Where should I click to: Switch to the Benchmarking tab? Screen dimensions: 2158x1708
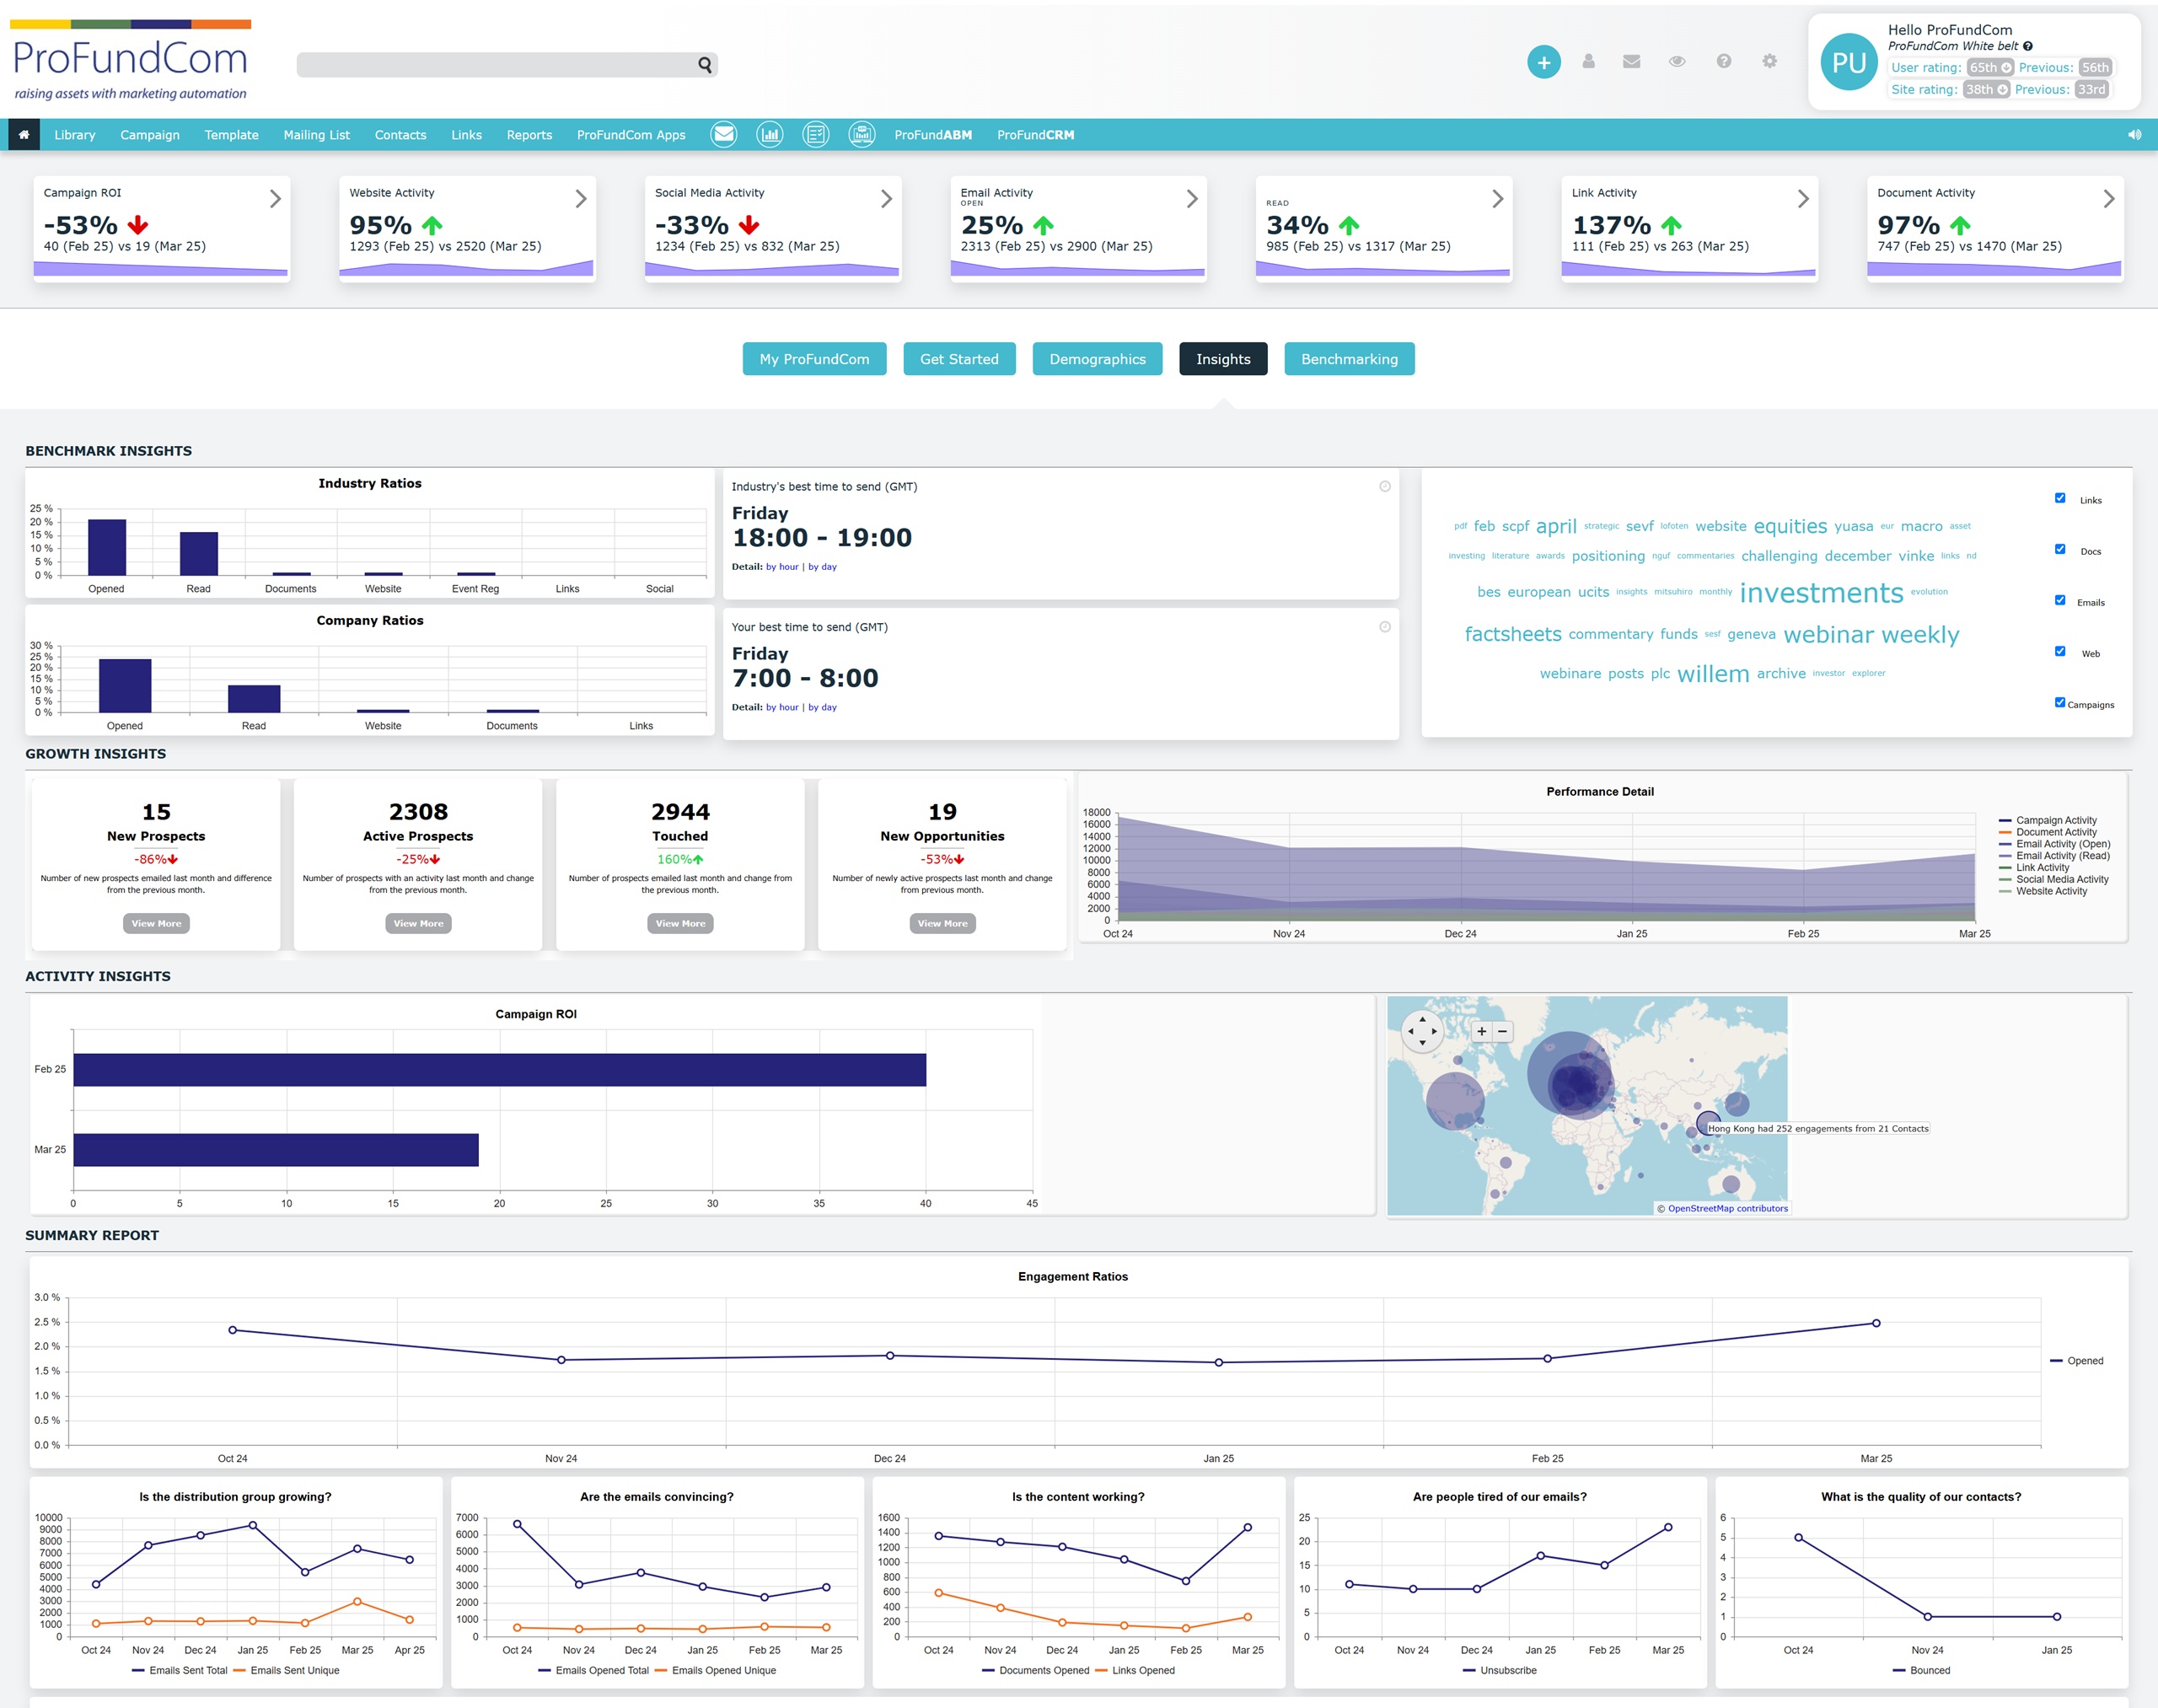point(1348,359)
